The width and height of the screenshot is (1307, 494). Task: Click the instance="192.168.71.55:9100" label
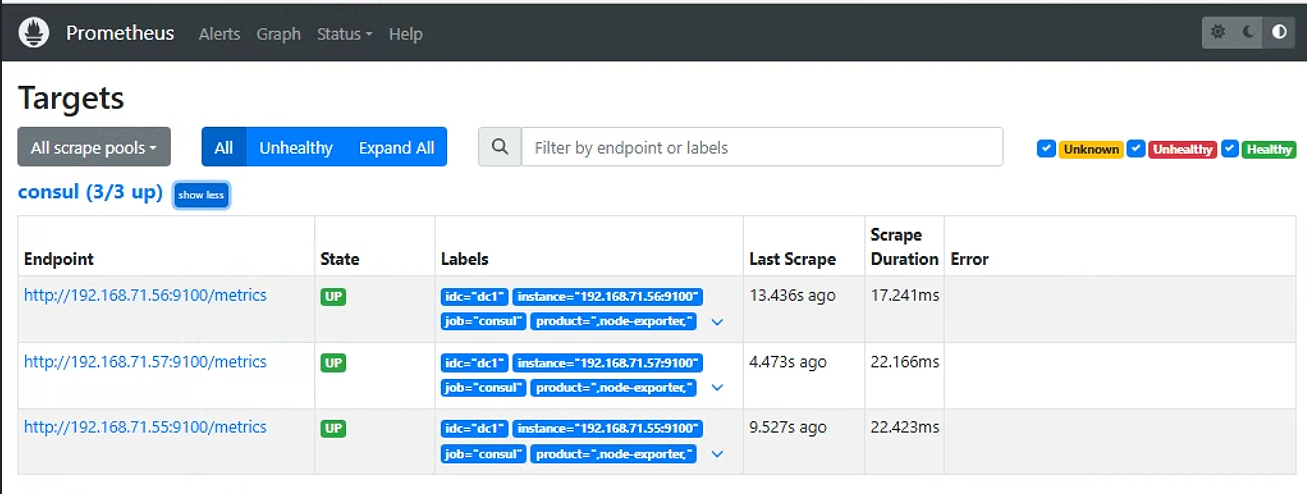(607, 429)
